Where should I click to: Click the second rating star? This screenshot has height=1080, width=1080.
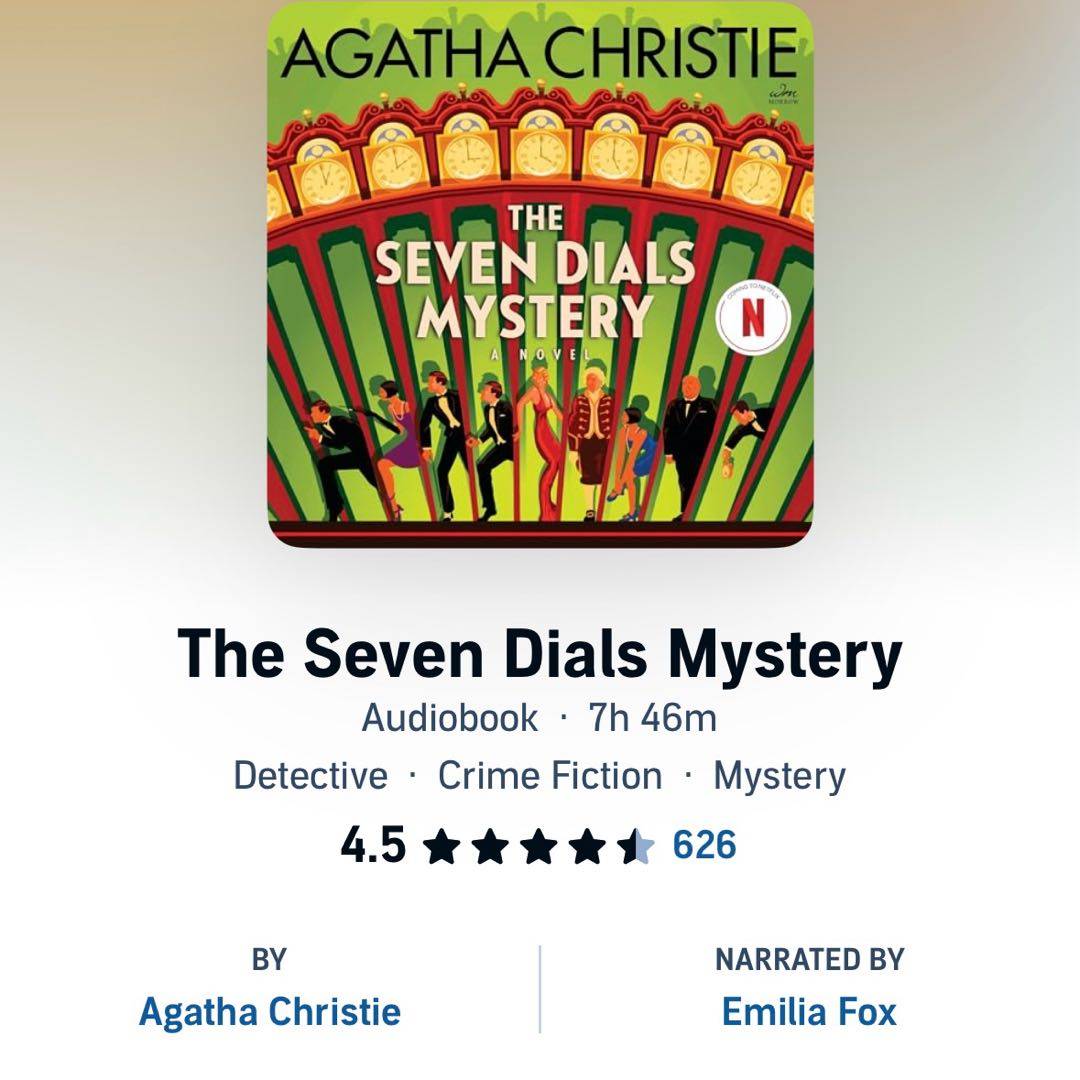pos(490,847)
